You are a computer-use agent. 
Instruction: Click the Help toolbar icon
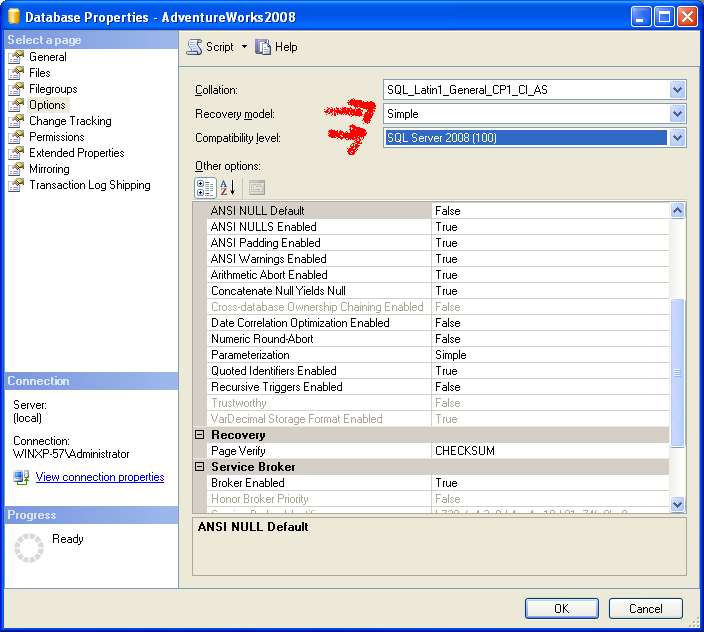click(263, 47)
